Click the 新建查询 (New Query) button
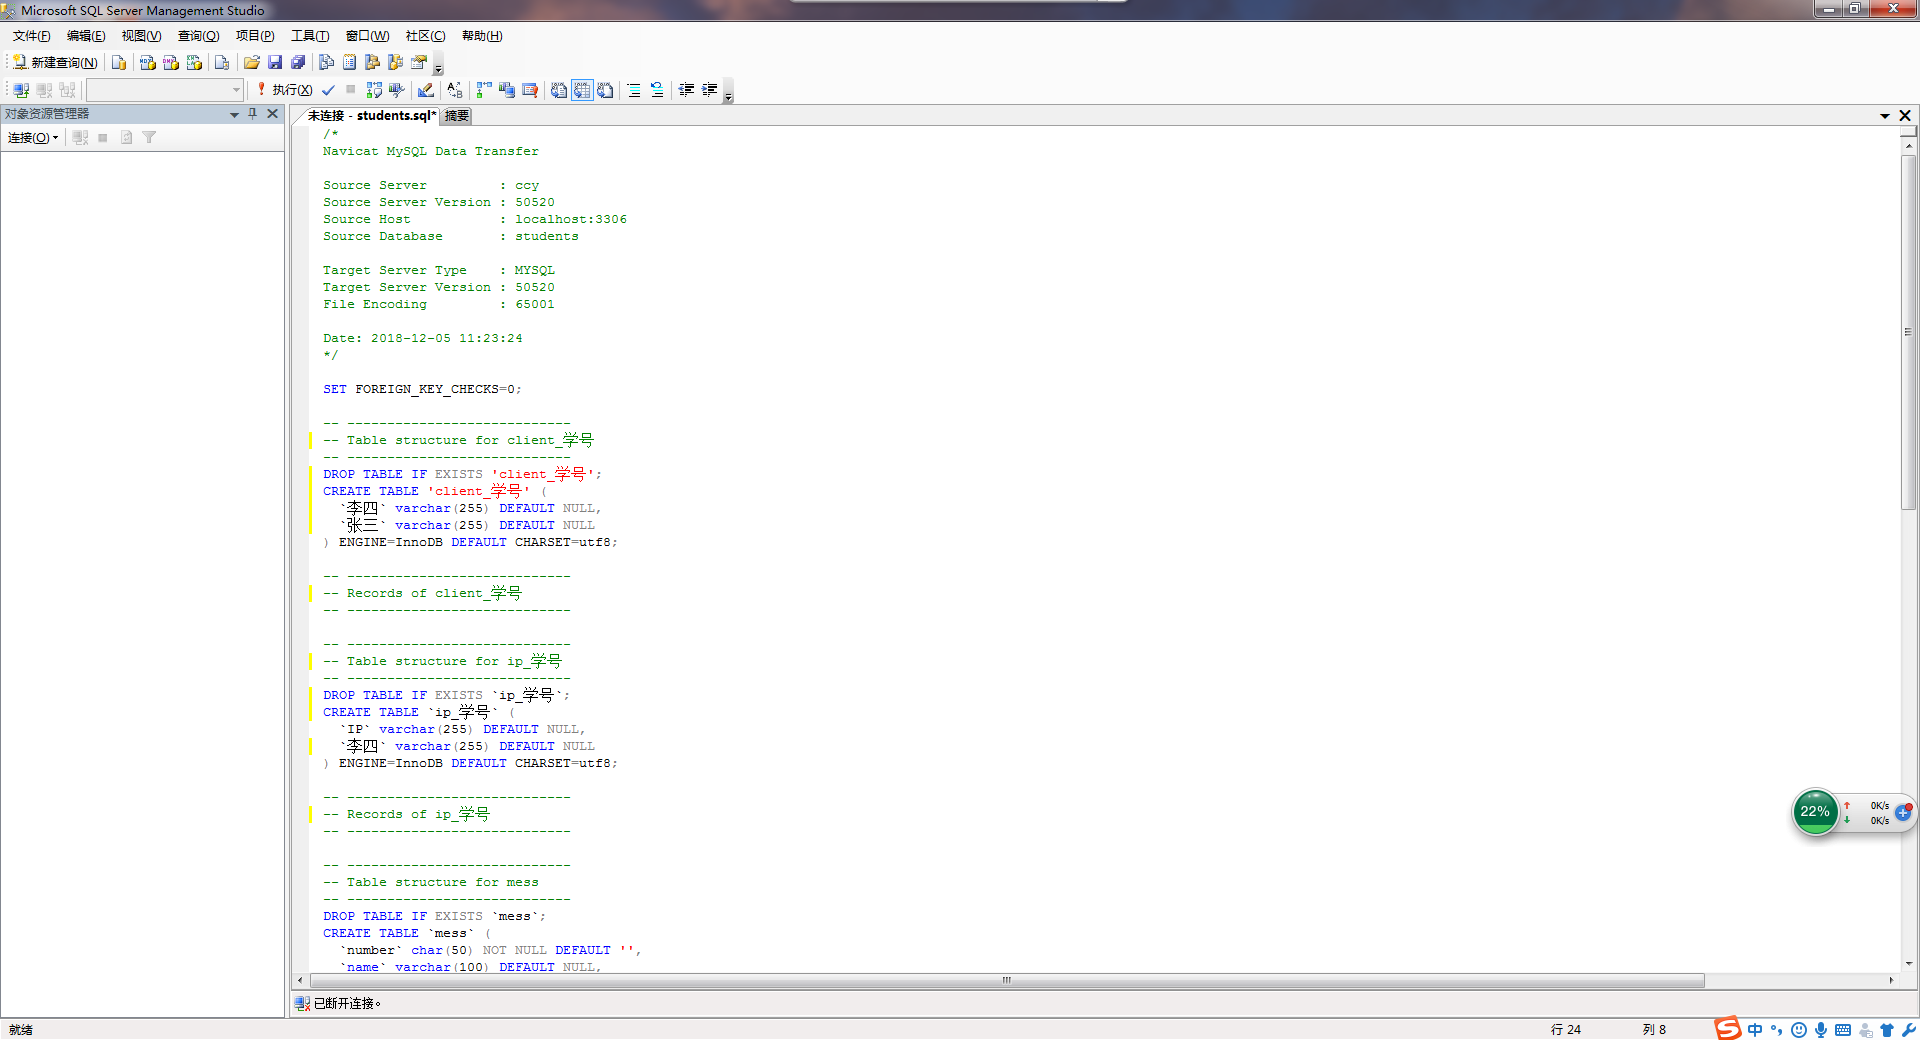 [56, 62]
